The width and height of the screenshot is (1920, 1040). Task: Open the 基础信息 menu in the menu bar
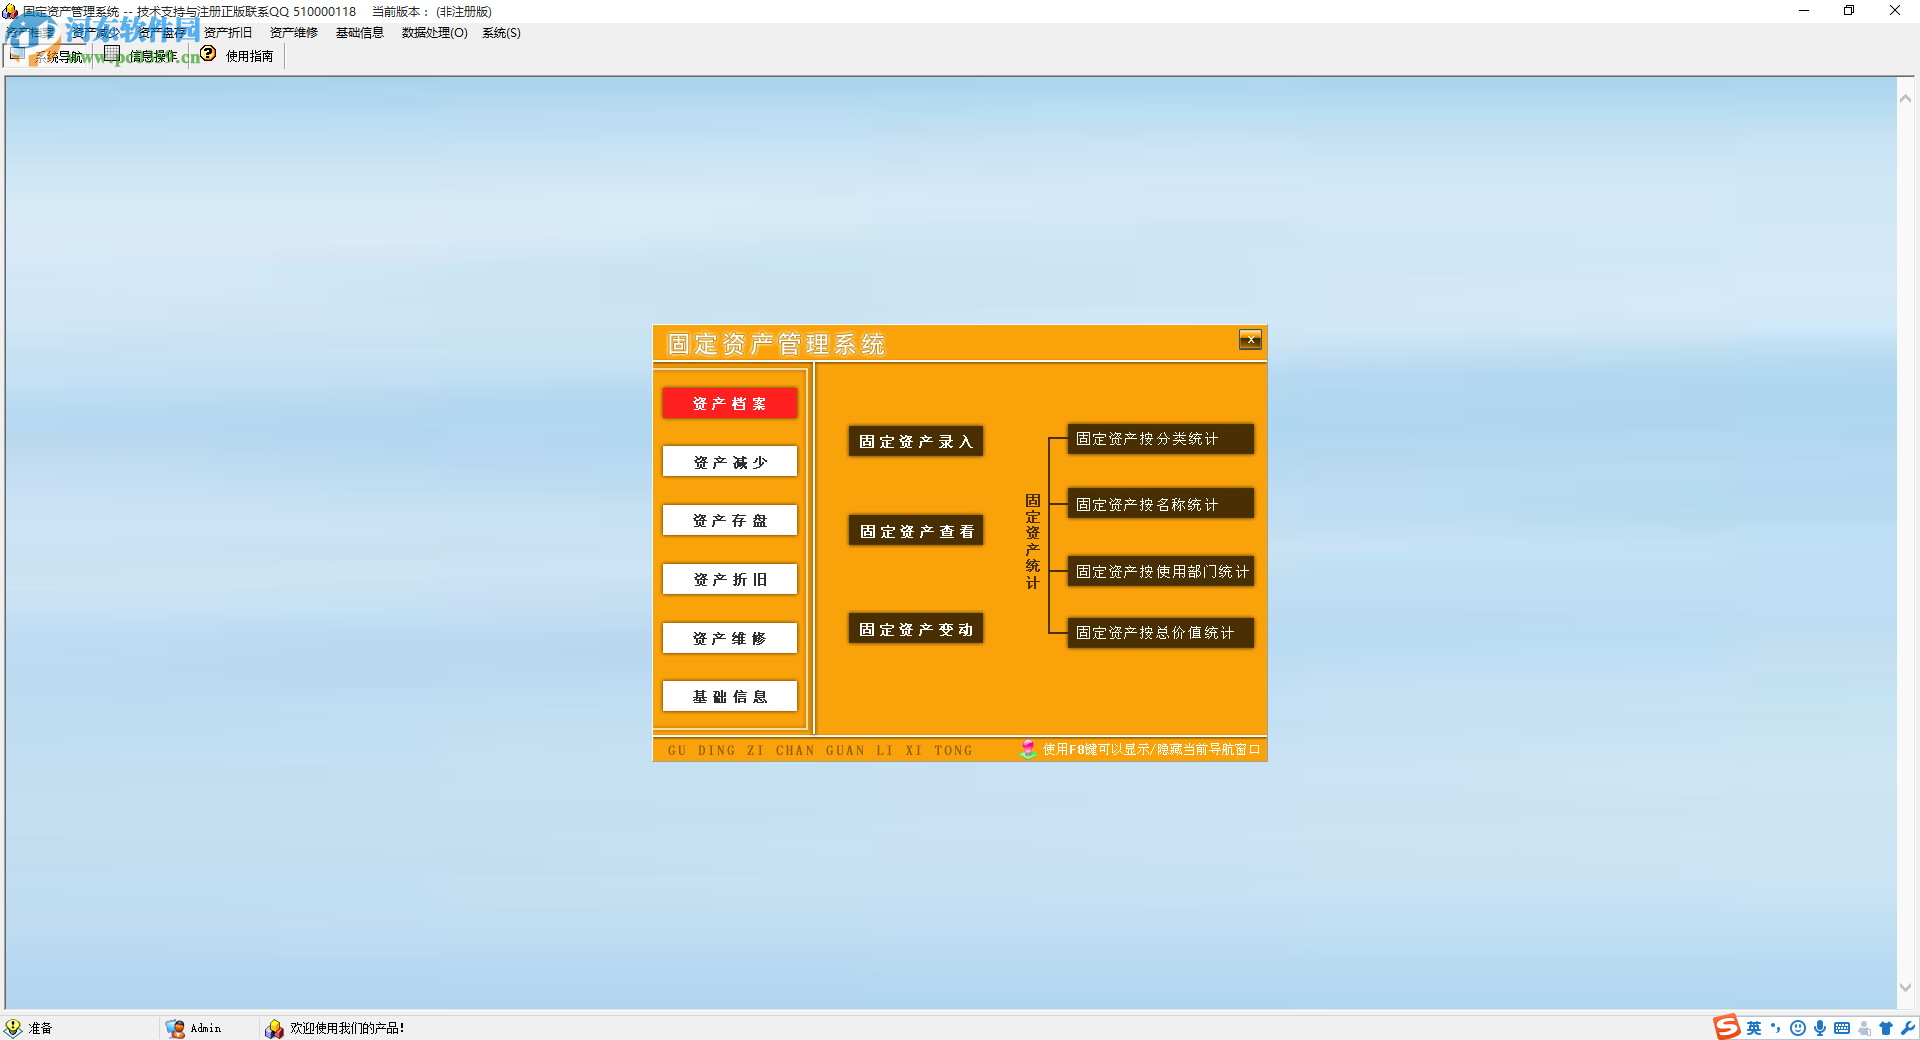360,33
